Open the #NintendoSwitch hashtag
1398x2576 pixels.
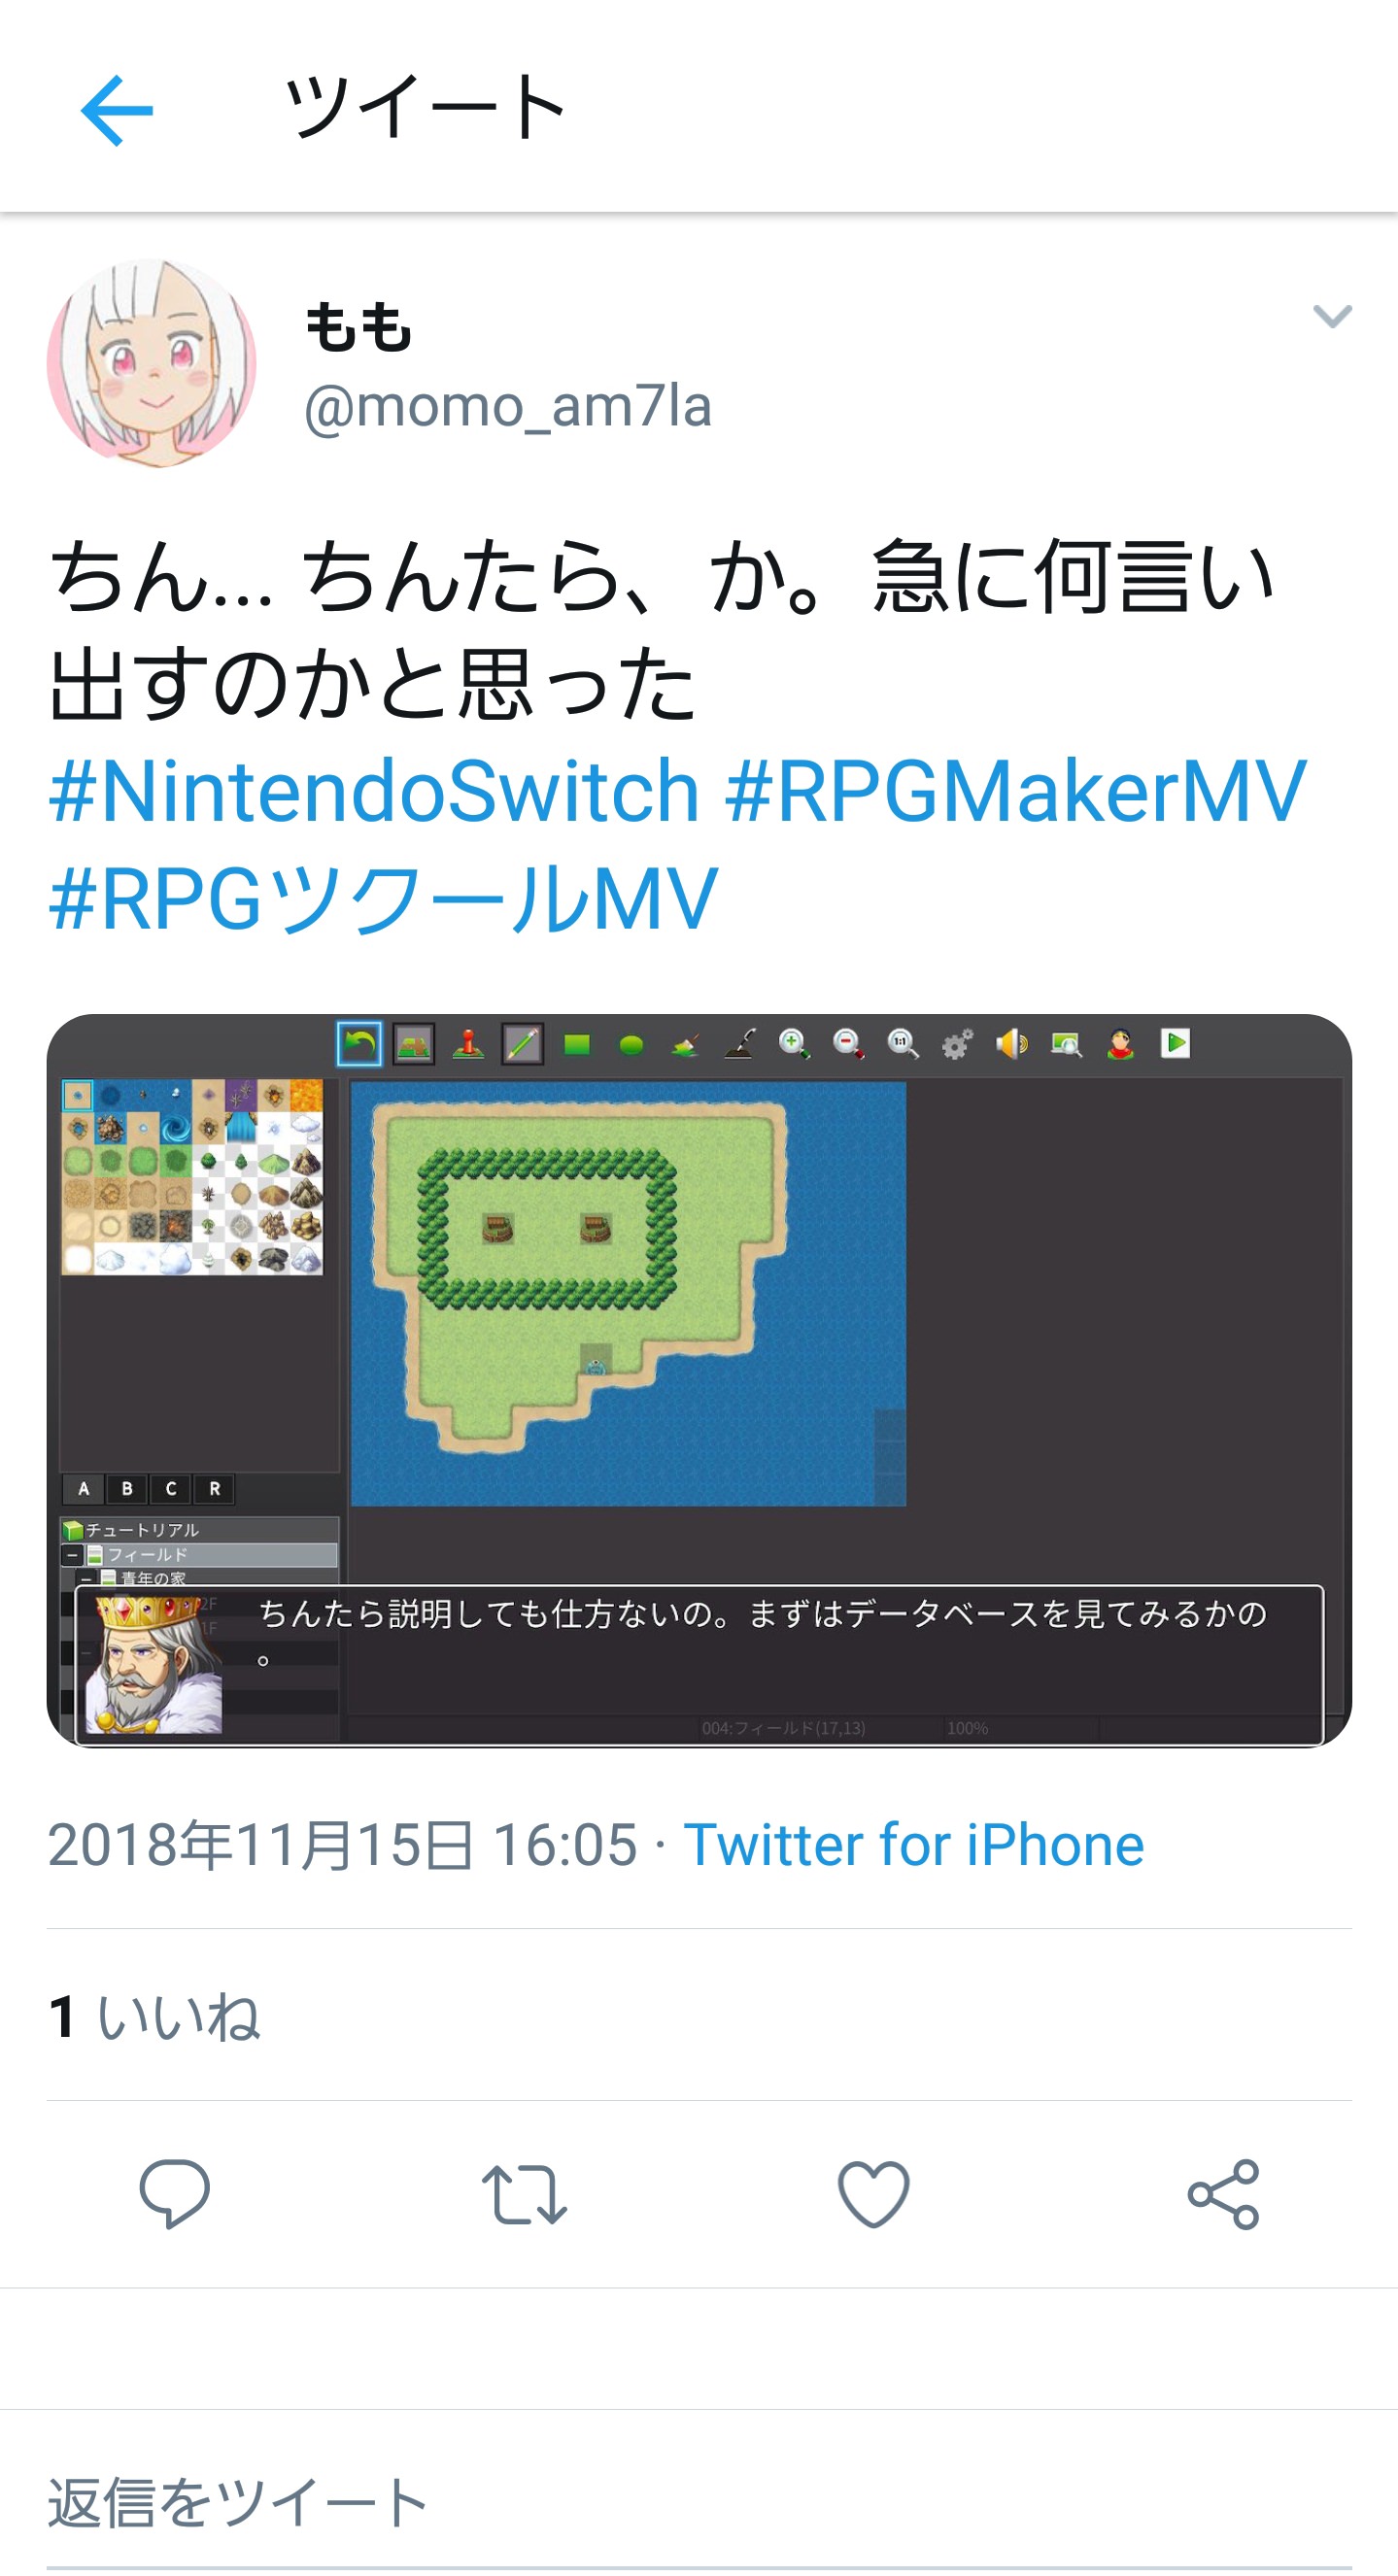tap(374, 790)
